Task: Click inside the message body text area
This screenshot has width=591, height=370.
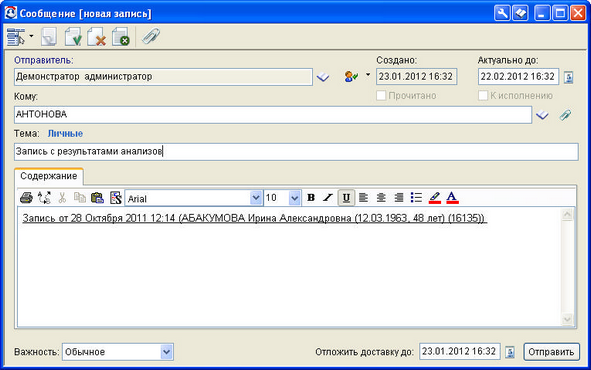Action: click(289, 268)
